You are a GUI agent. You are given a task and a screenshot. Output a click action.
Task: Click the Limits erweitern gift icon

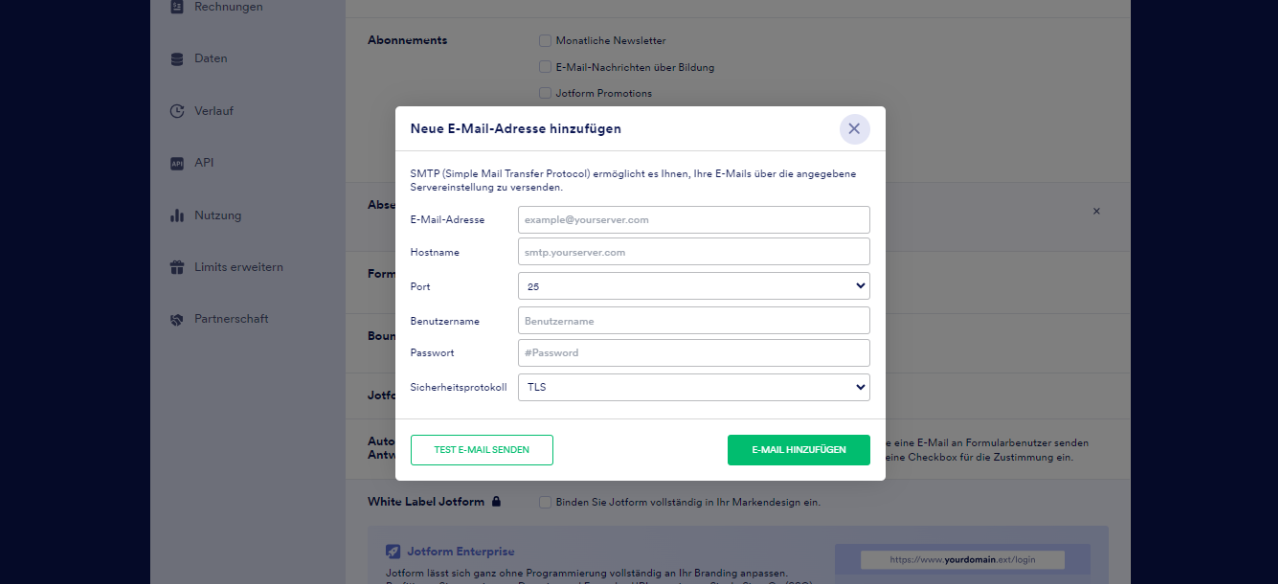177,267
